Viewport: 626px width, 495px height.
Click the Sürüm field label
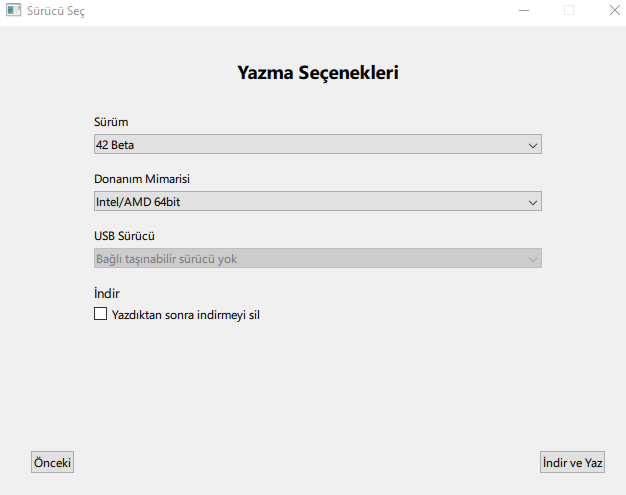(x=110, y=122)
